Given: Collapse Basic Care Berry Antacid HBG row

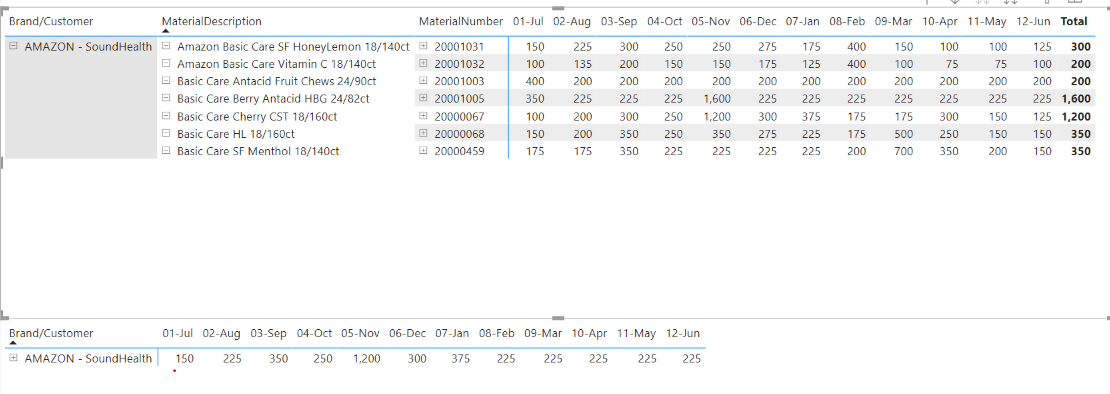Looking at the screenshot, I should [166, 98].
